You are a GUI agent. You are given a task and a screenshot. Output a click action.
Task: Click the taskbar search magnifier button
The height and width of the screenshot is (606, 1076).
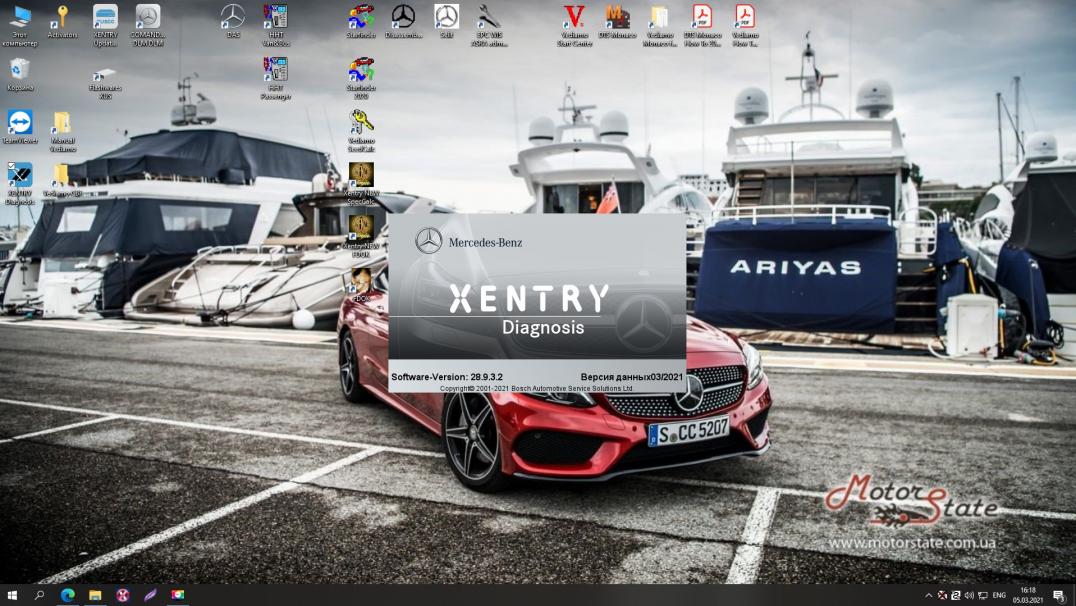point(40,595)
